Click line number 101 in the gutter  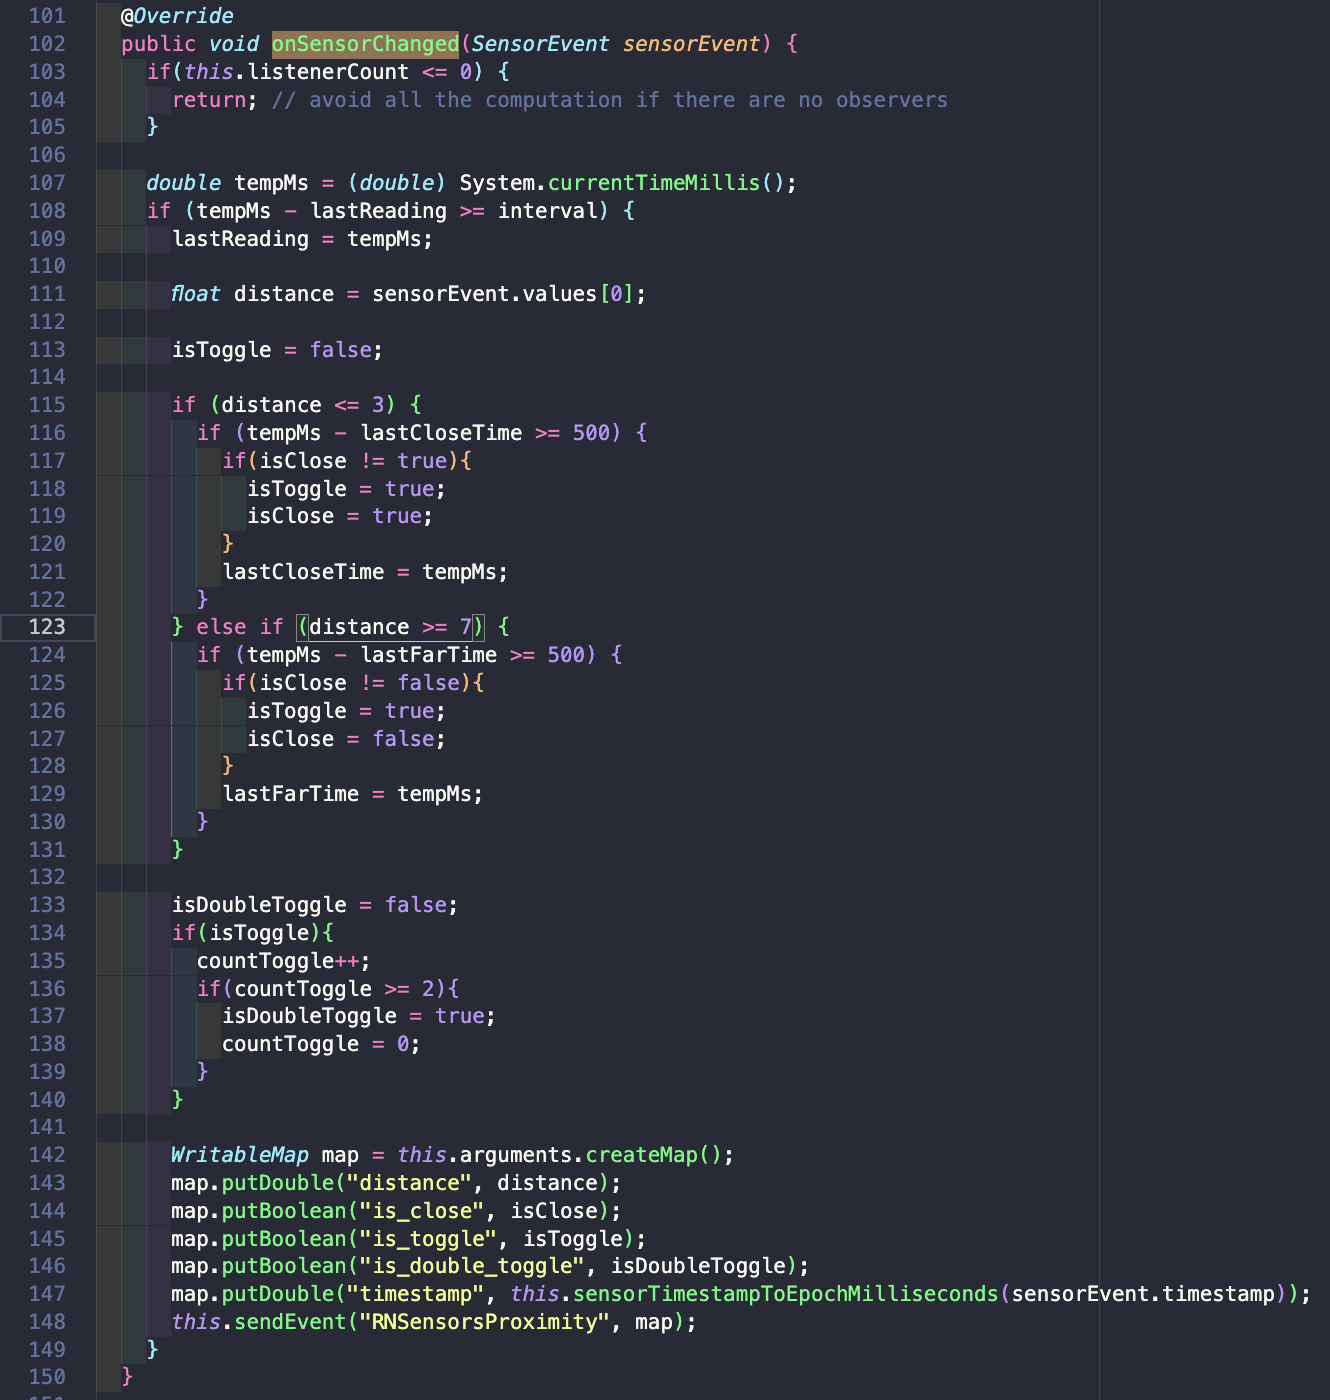coord(47,16)
